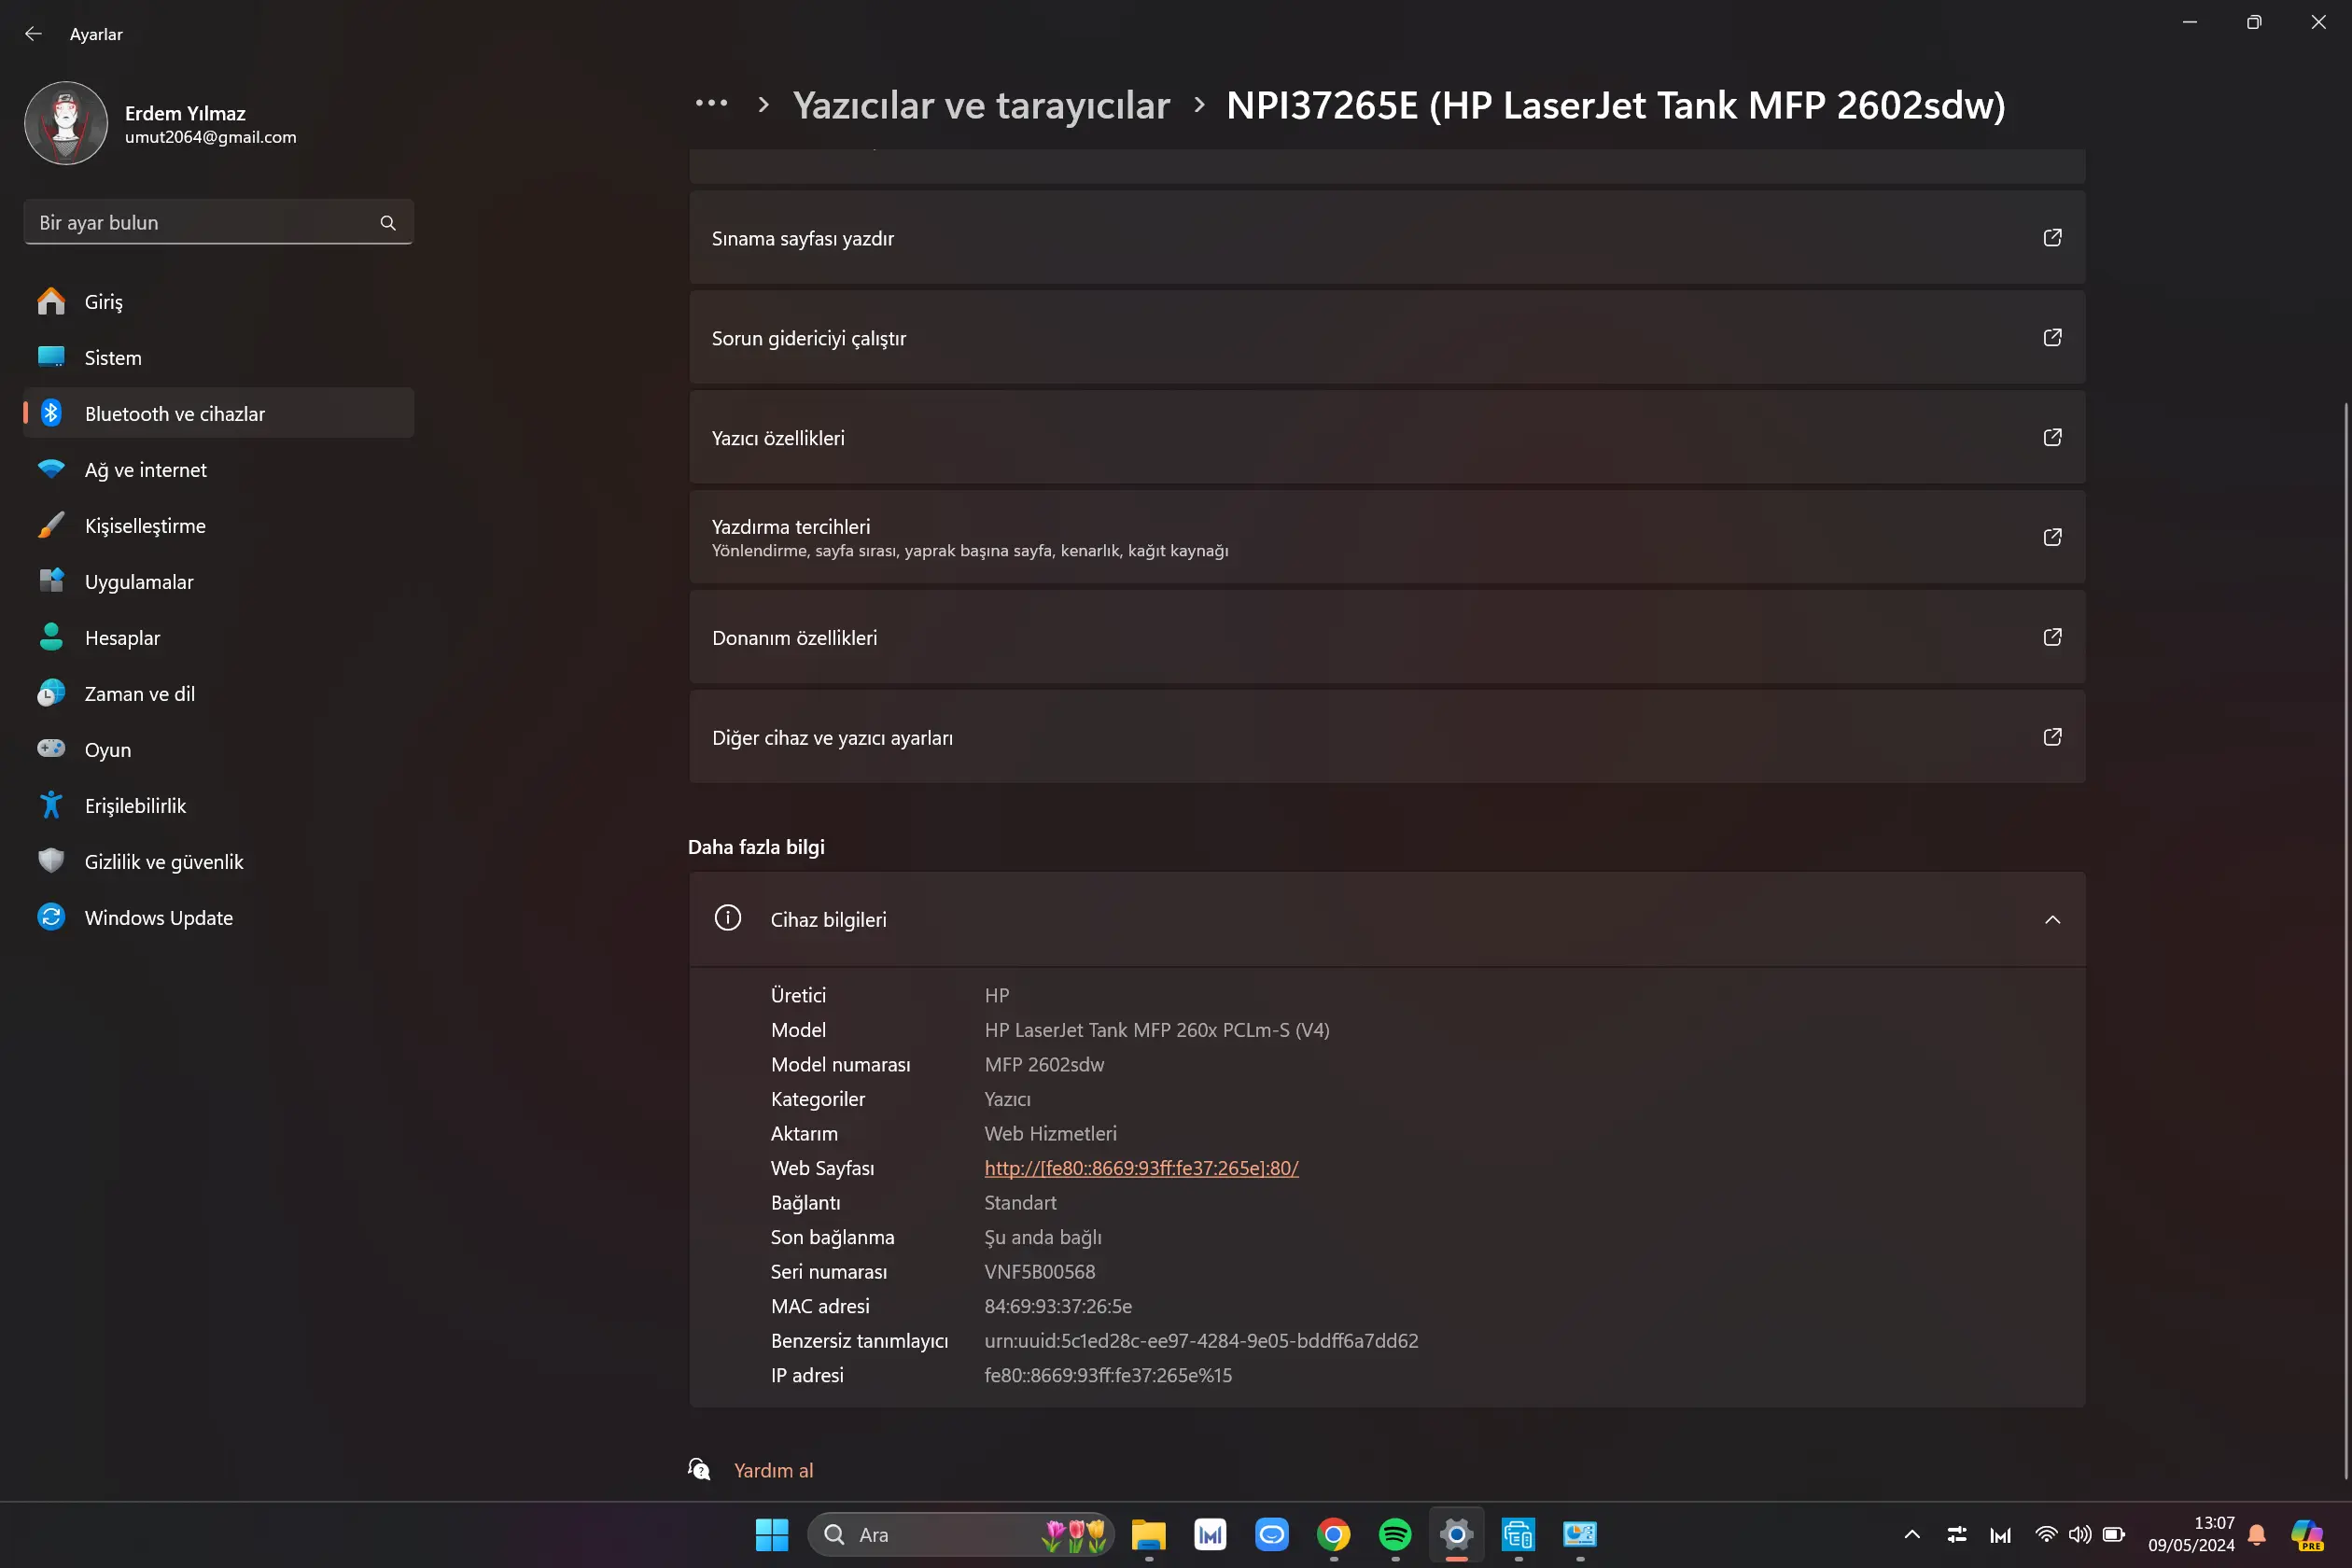Select model number MFP 2602sdw value
The height and width of the screenshot is (1568, 2352).
(x=1044, y=1064)
